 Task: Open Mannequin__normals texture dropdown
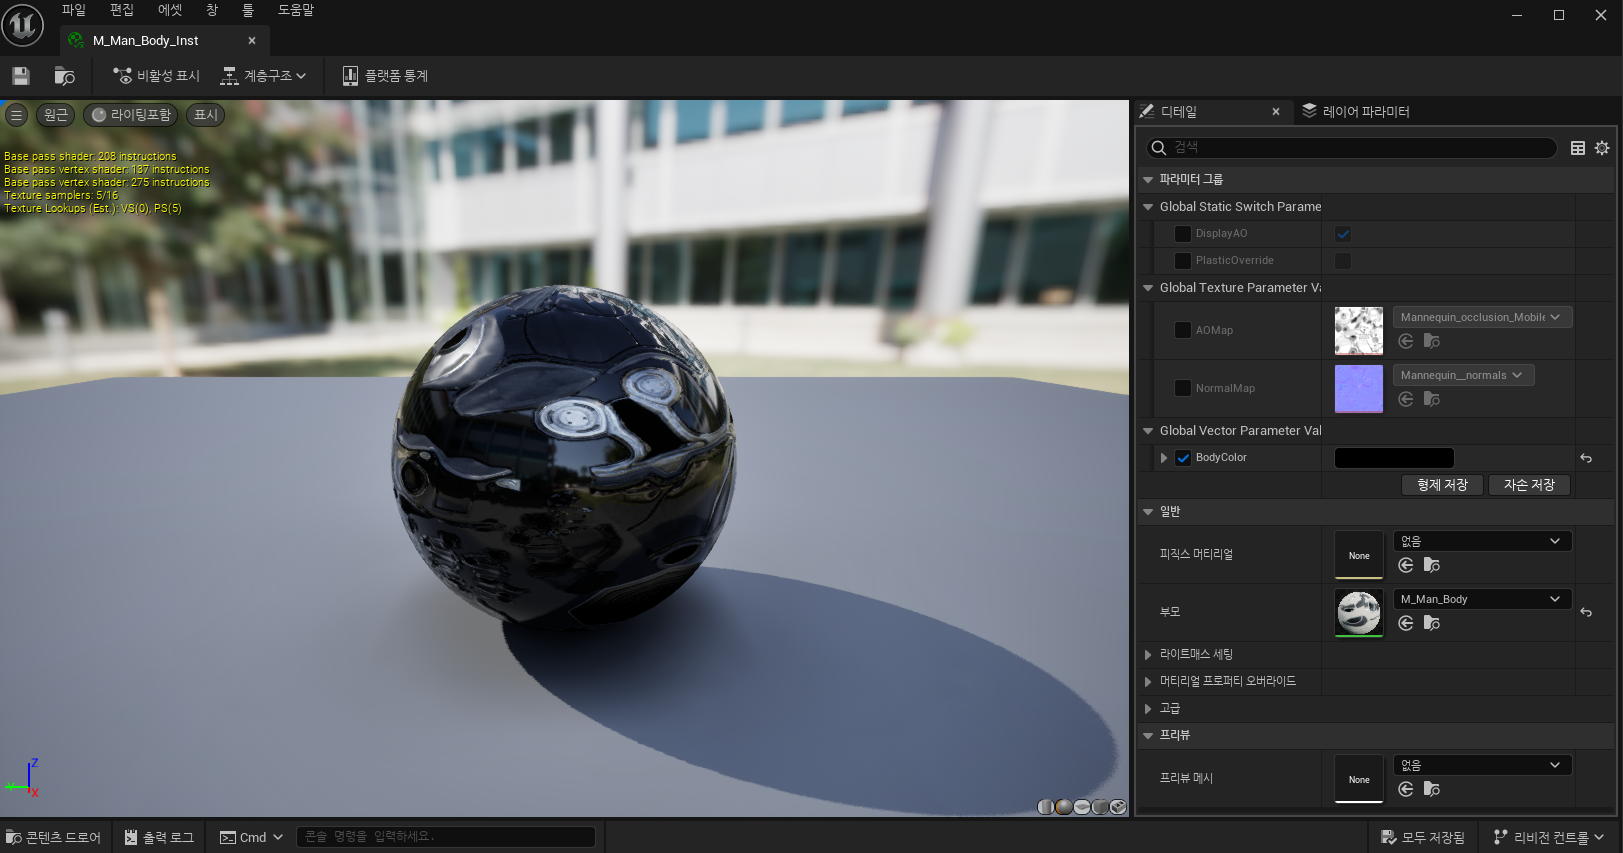[x=1463, y=375]
